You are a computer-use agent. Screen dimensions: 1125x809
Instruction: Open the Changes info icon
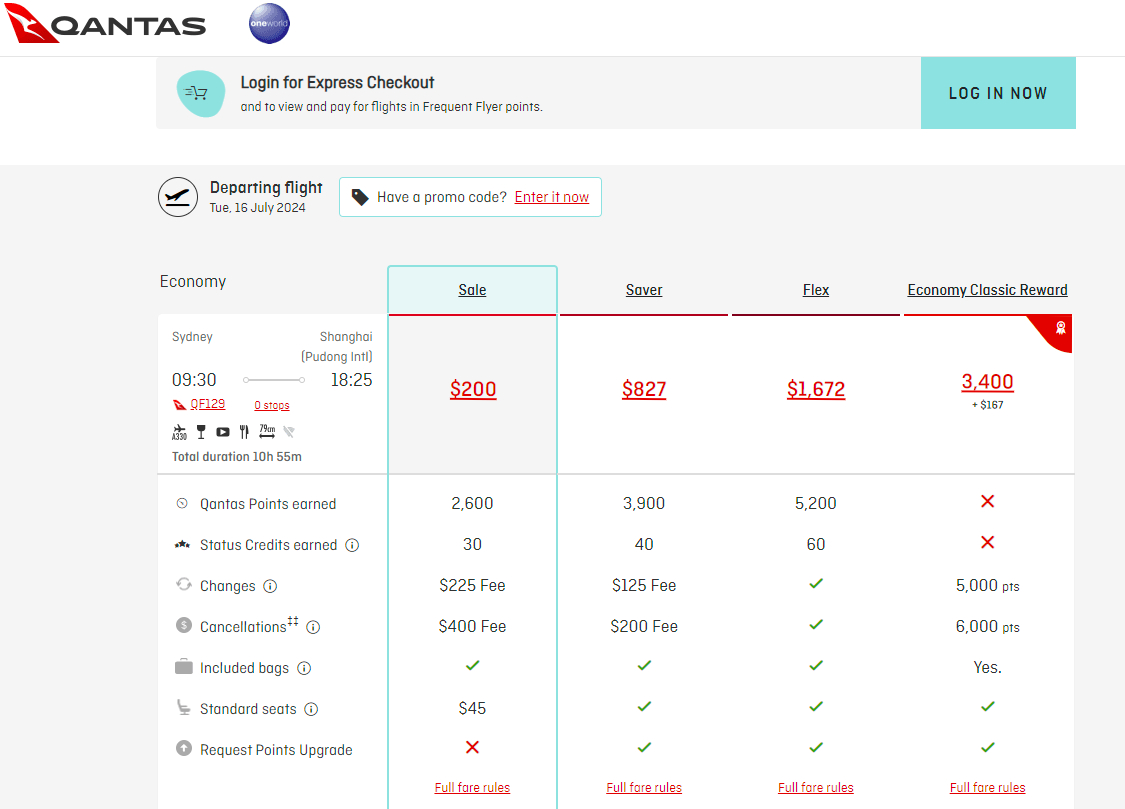click(270, 586)
